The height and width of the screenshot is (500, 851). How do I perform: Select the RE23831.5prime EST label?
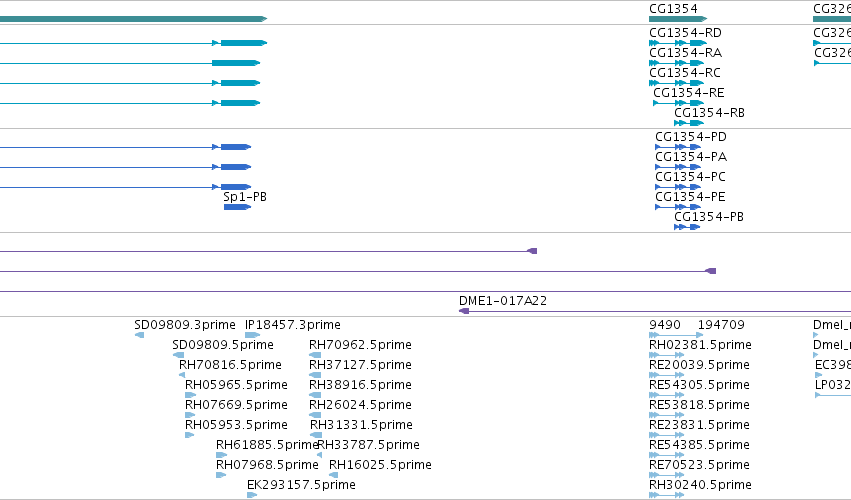click(700, 425)
